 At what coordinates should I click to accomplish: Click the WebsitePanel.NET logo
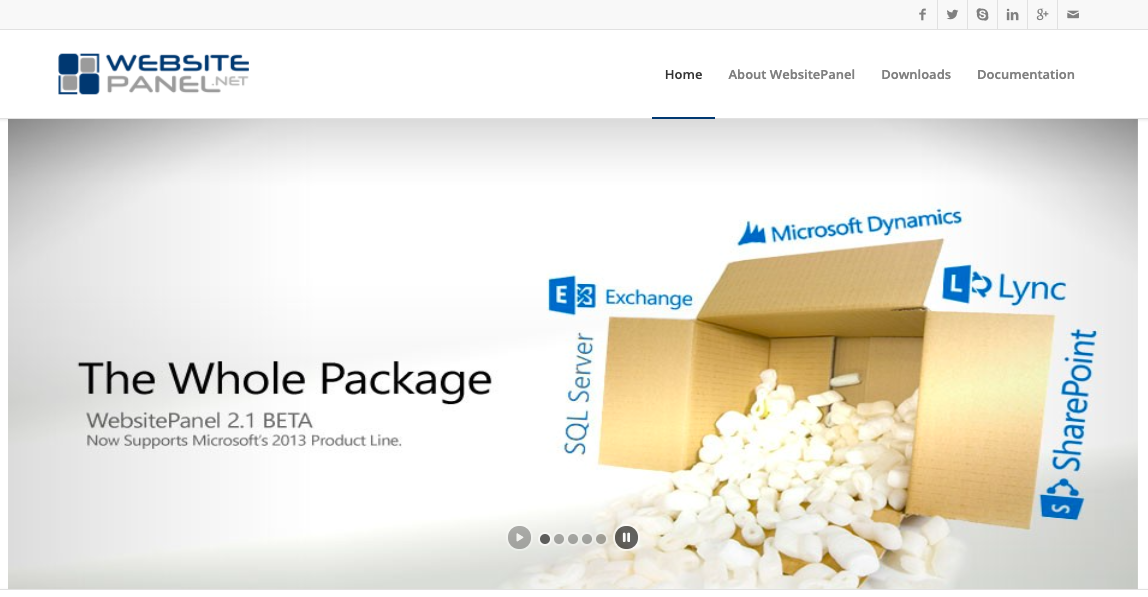(154, 73)
